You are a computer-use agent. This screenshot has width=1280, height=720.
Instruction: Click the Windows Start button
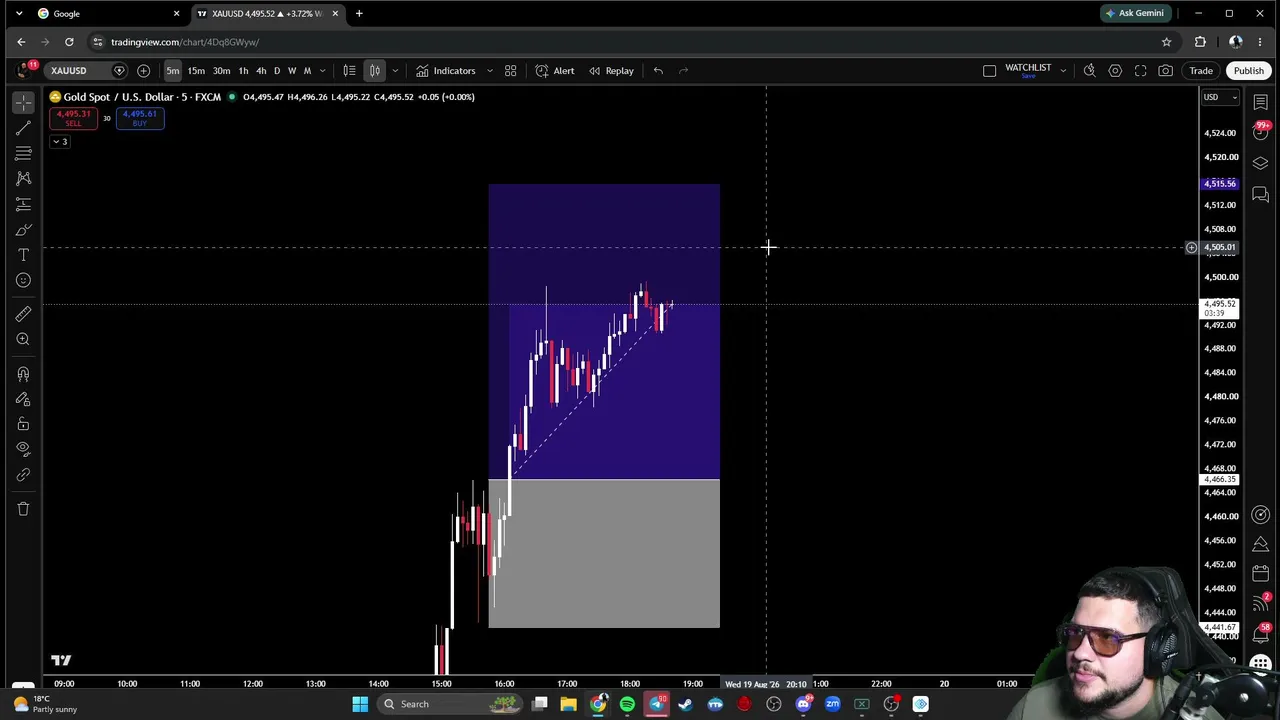pos(360,704)
